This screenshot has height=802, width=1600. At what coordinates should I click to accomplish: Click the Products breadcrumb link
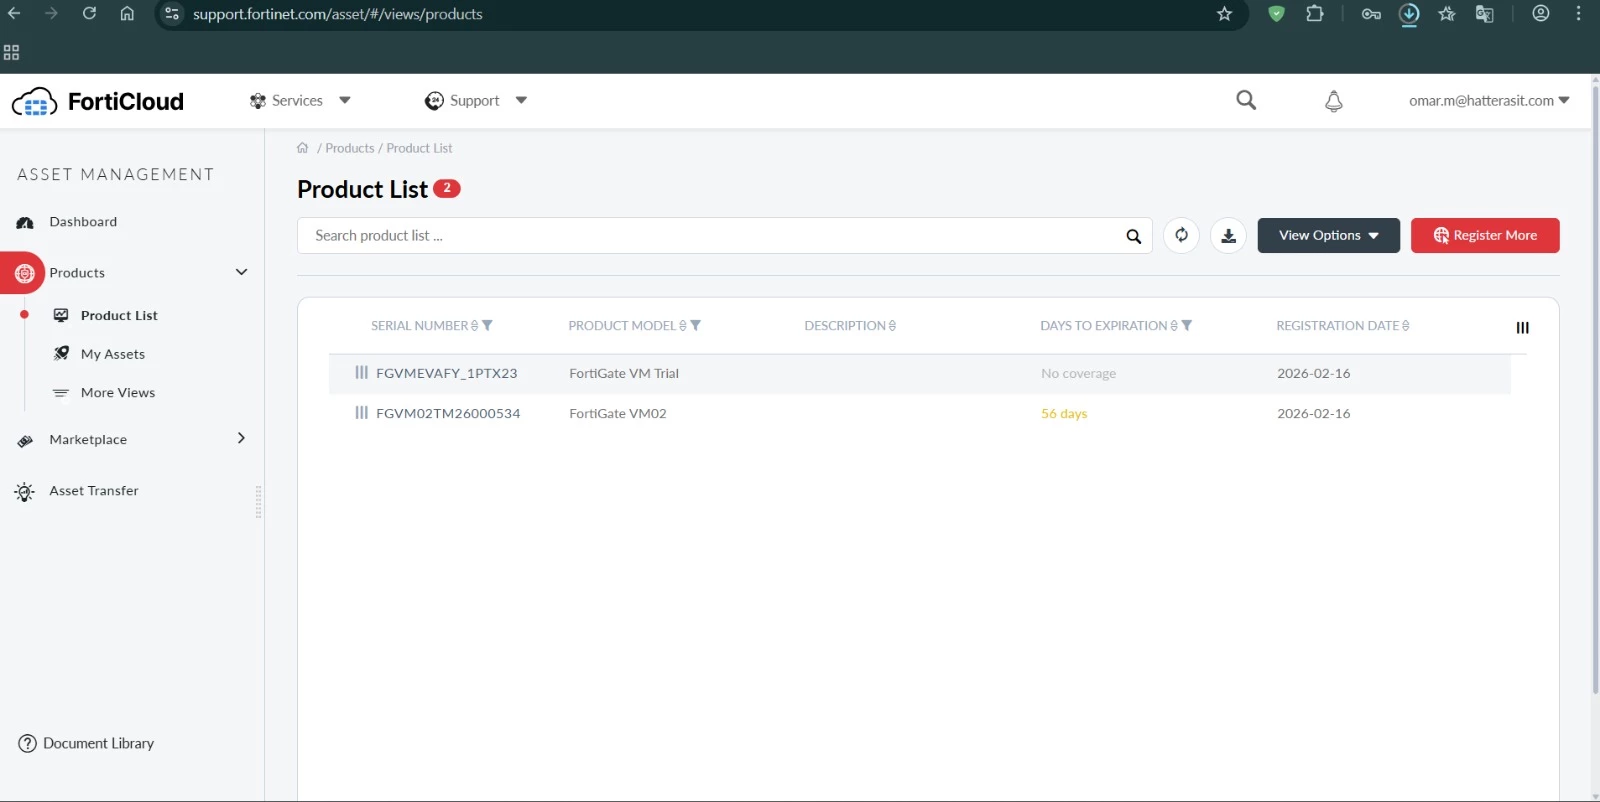tap(350, 148)
